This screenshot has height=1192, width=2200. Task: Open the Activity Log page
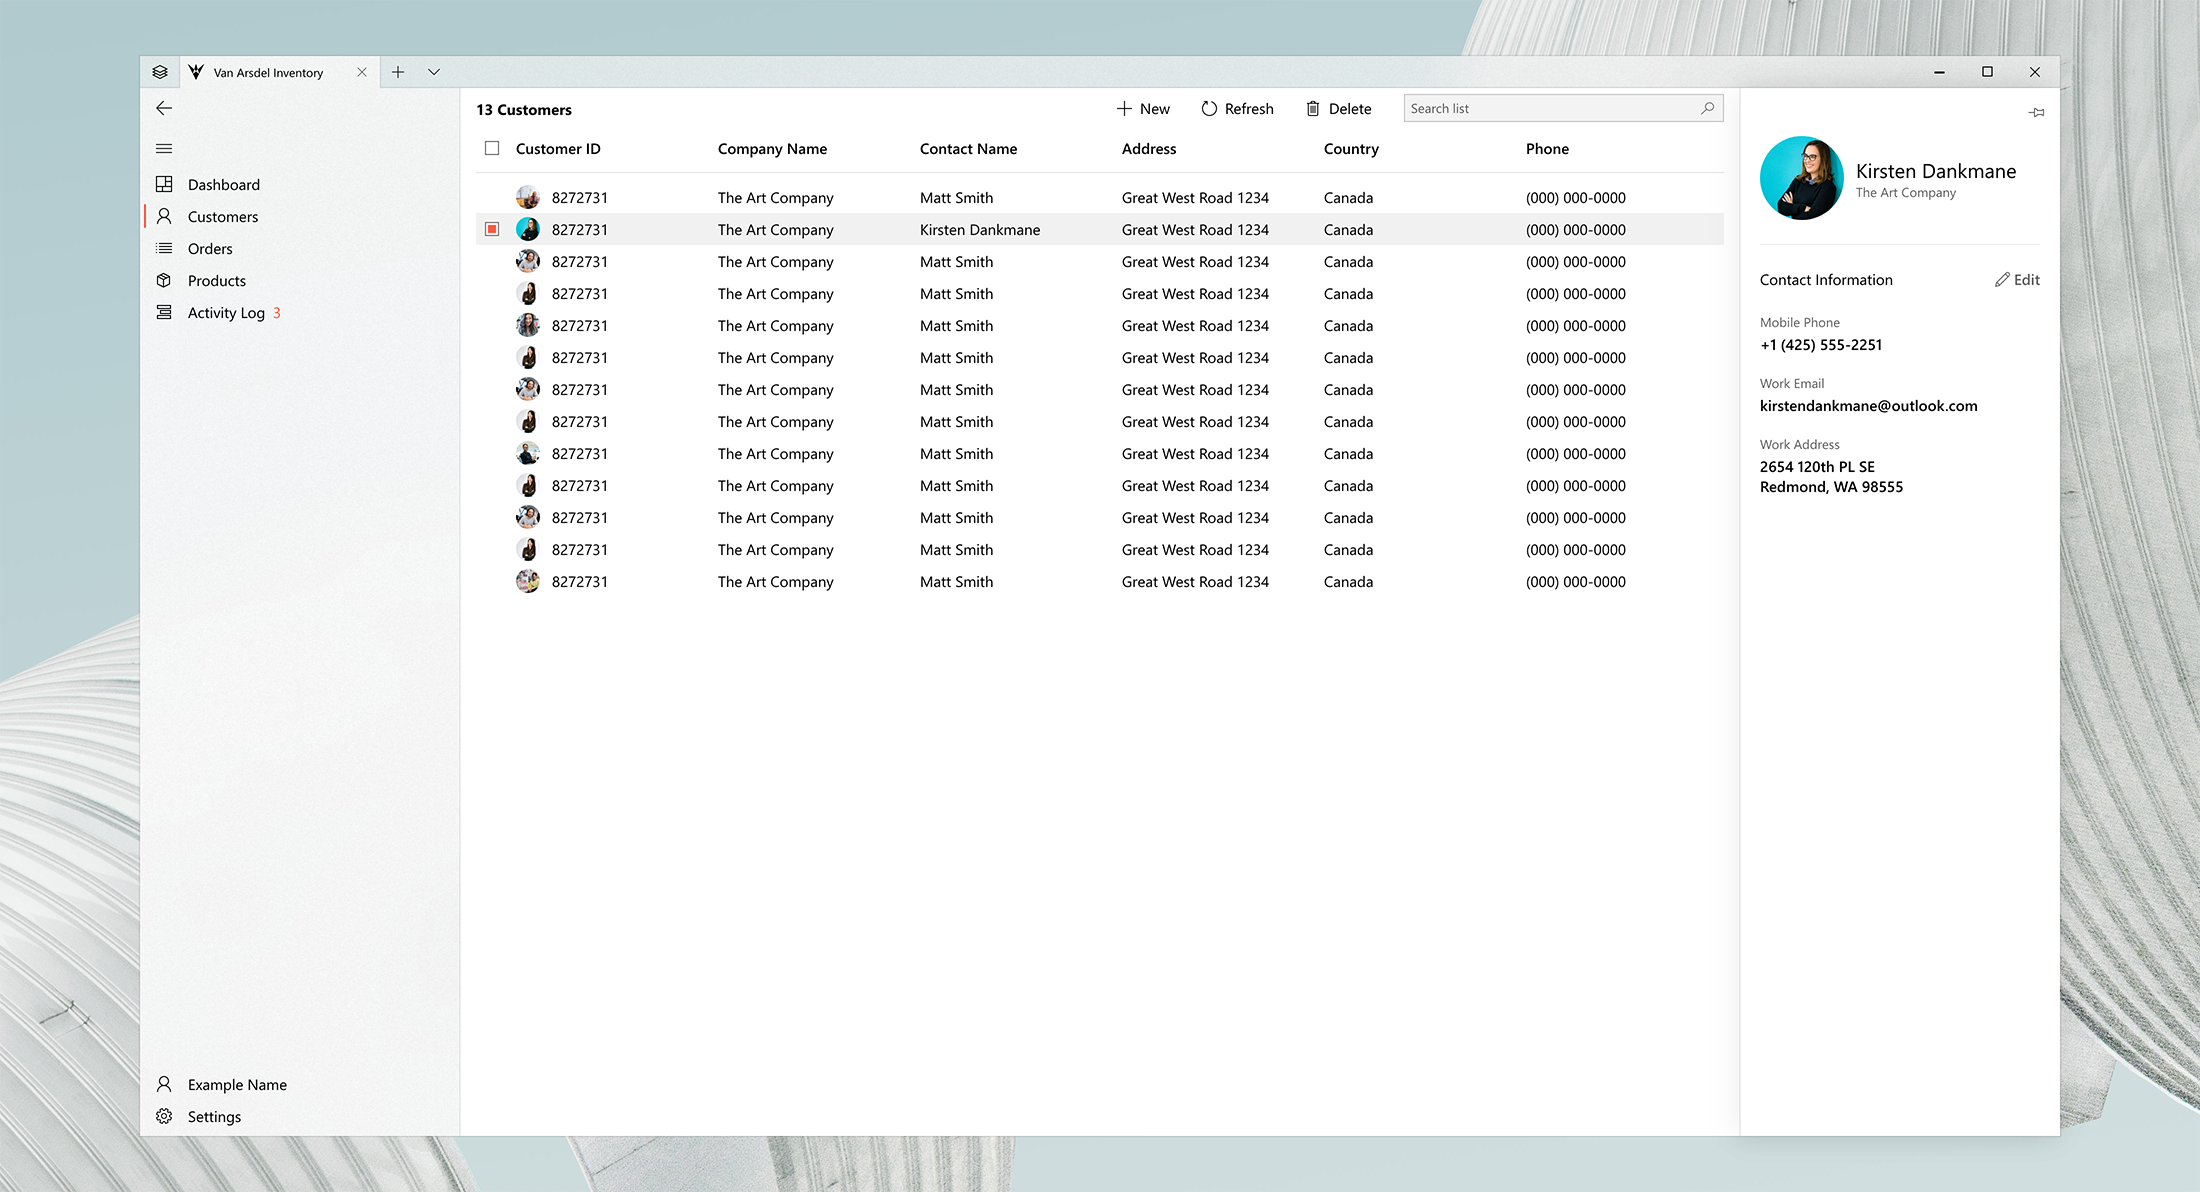coord(226,312)
